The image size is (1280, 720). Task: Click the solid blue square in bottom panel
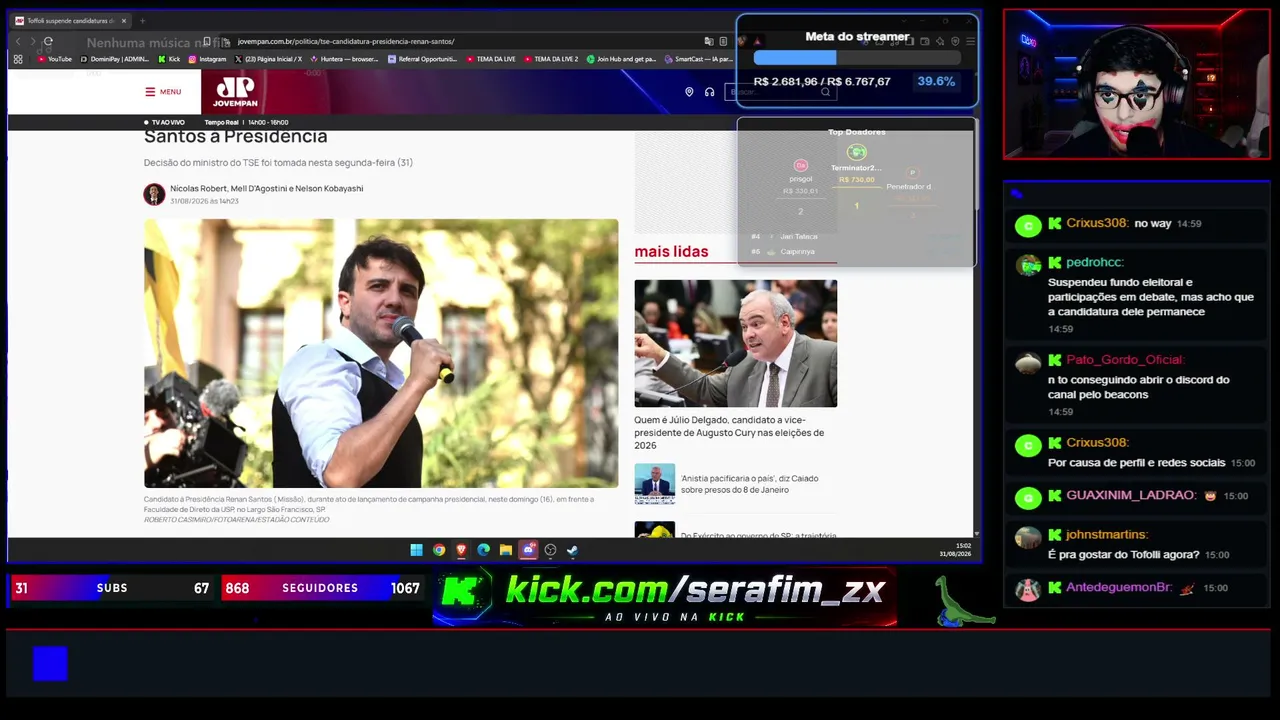pyautogui.click(x=50, y=664)
